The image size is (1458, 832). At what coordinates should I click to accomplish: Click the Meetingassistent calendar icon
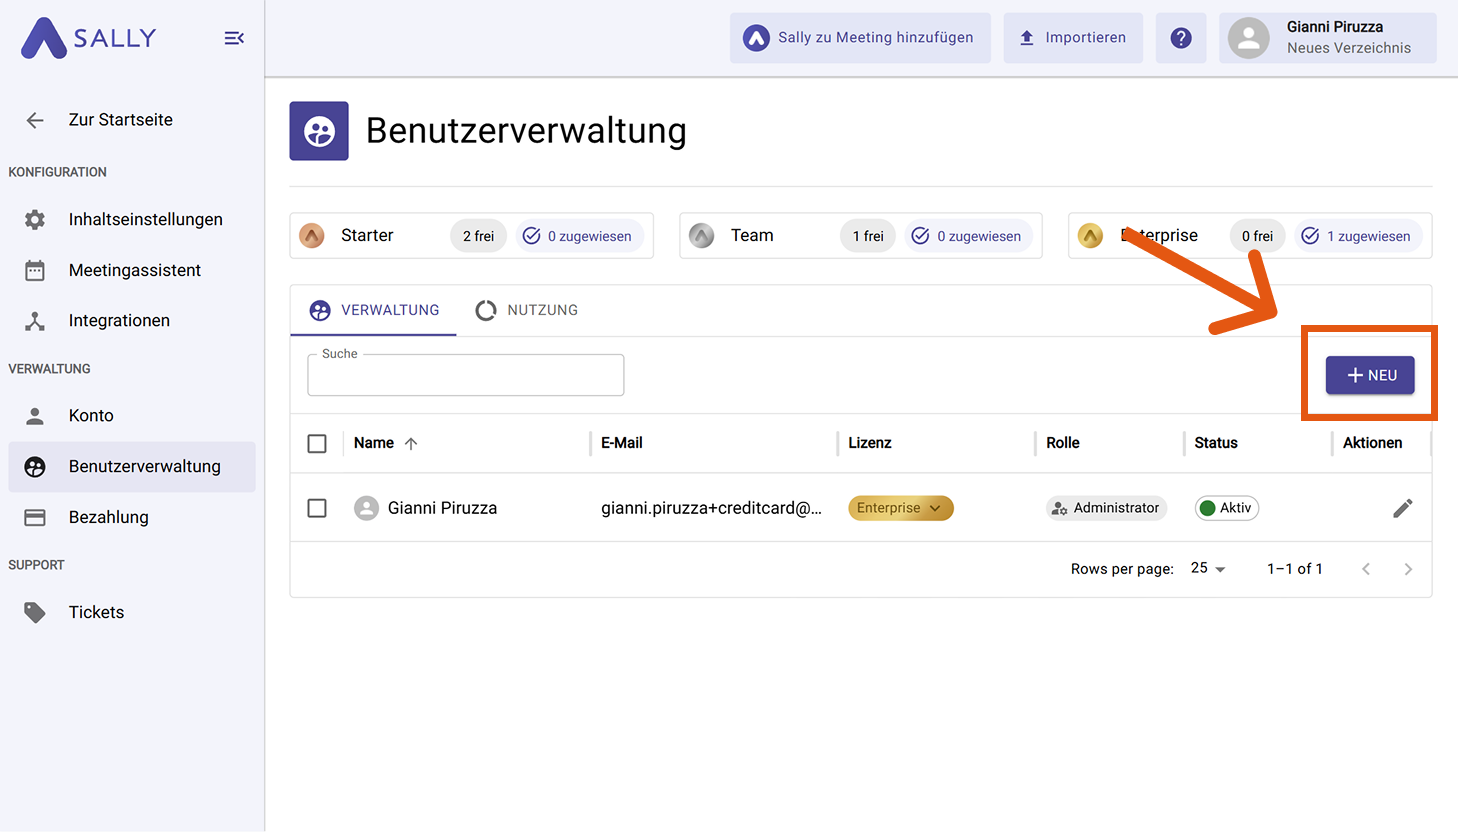click(35, 270)
